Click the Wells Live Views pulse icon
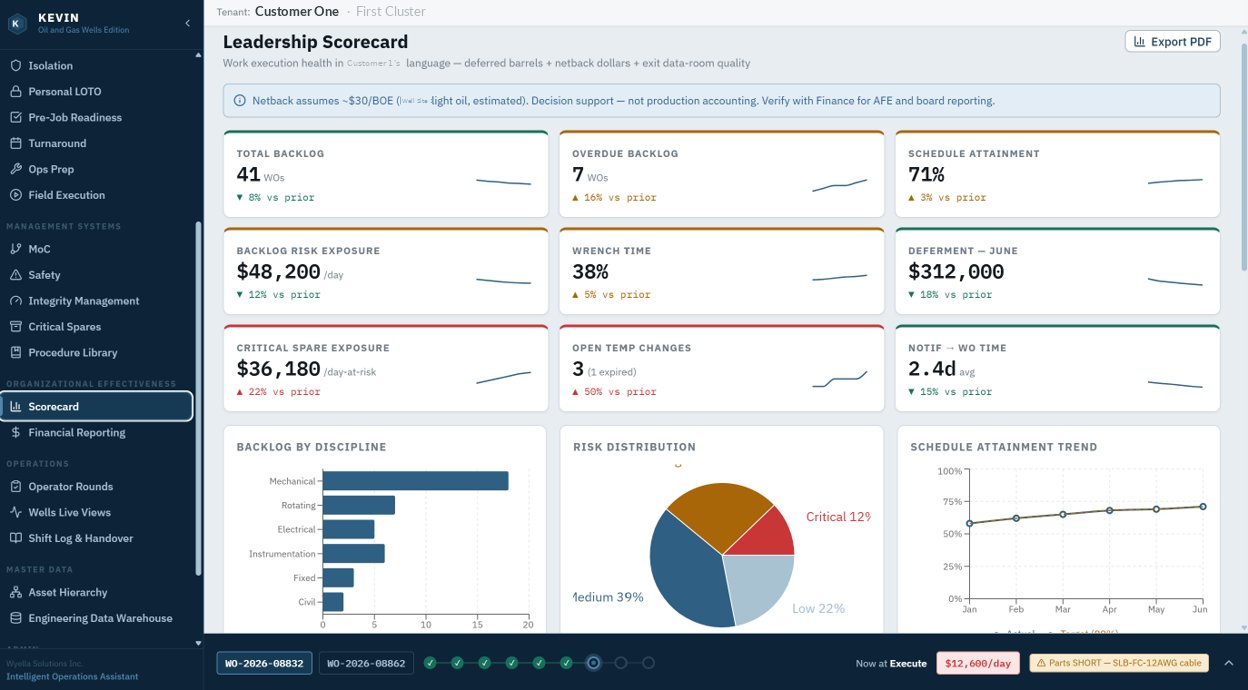The width and height of the screenshot is (1248, 690). pos(15,513)
